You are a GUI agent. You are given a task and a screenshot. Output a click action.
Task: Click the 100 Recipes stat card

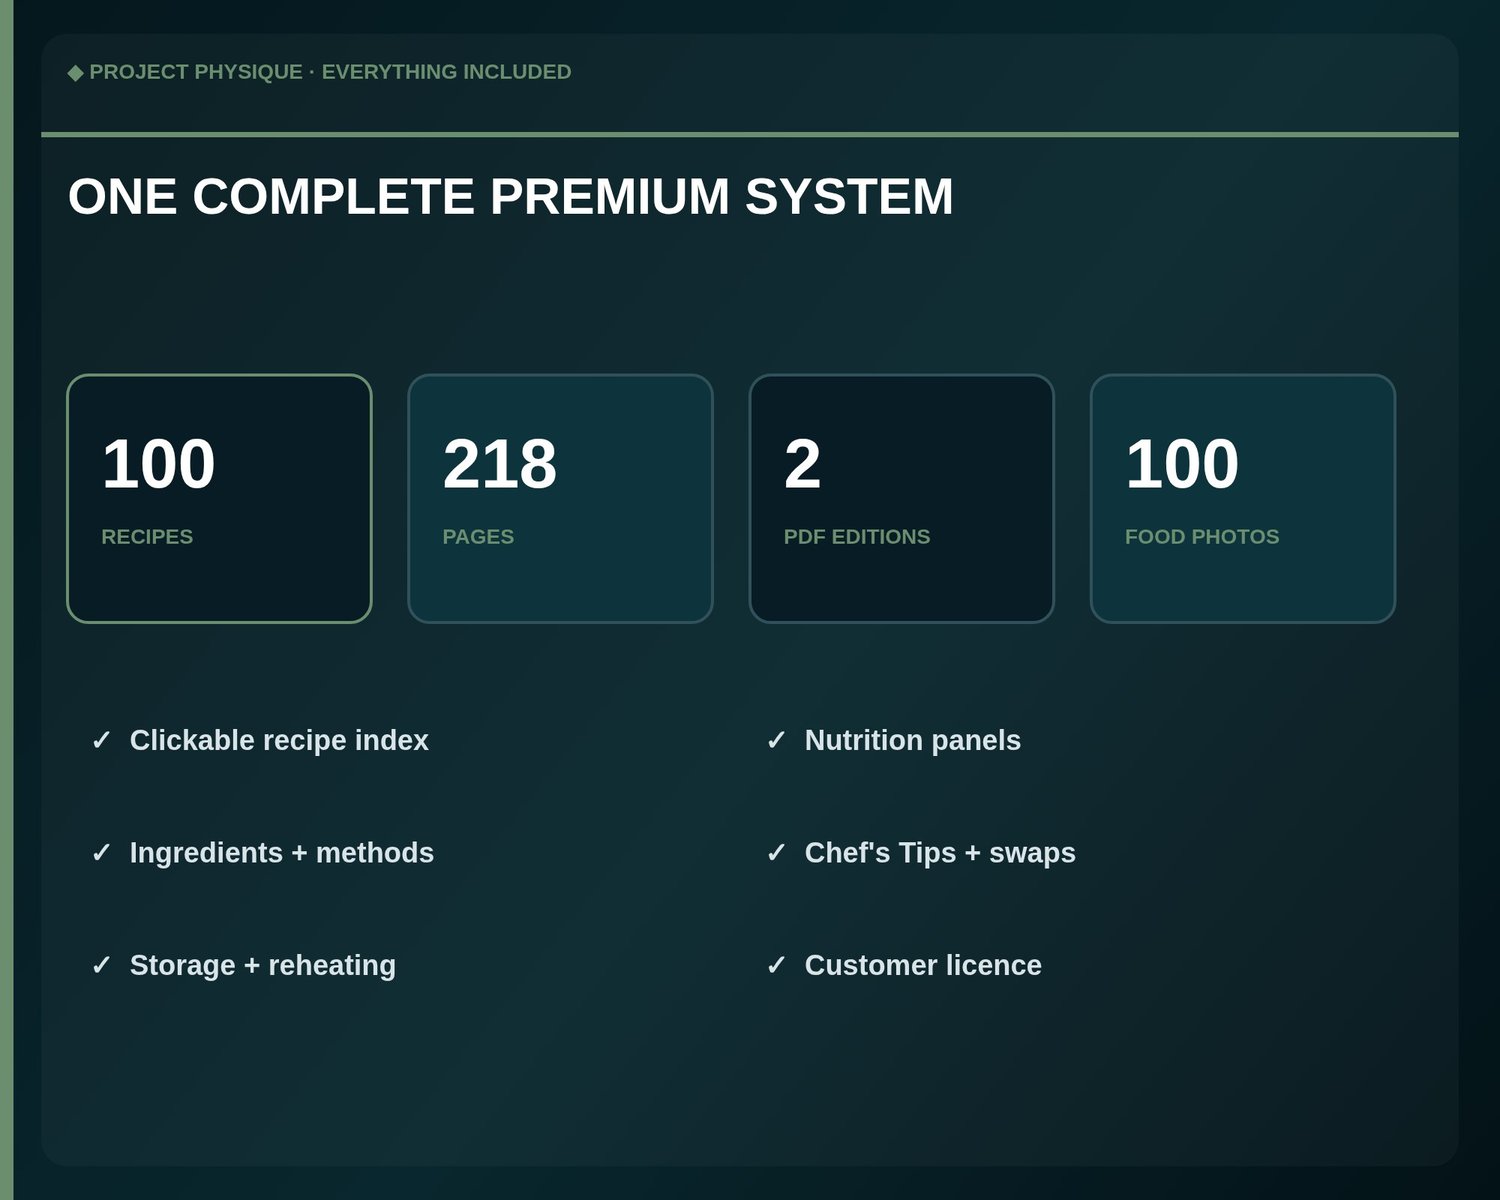[x=219, y=498]
